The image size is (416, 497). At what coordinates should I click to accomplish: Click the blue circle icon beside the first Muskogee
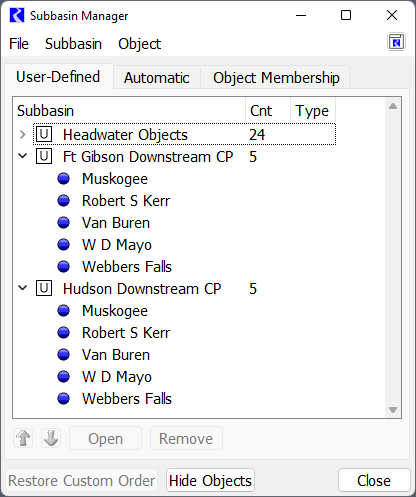click(x=63, y=179)
